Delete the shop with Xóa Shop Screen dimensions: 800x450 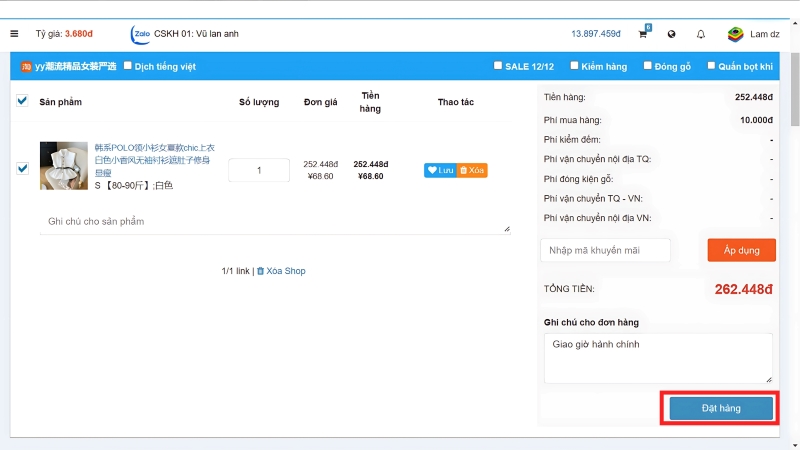pyautogui.click(x=280, y=271)
